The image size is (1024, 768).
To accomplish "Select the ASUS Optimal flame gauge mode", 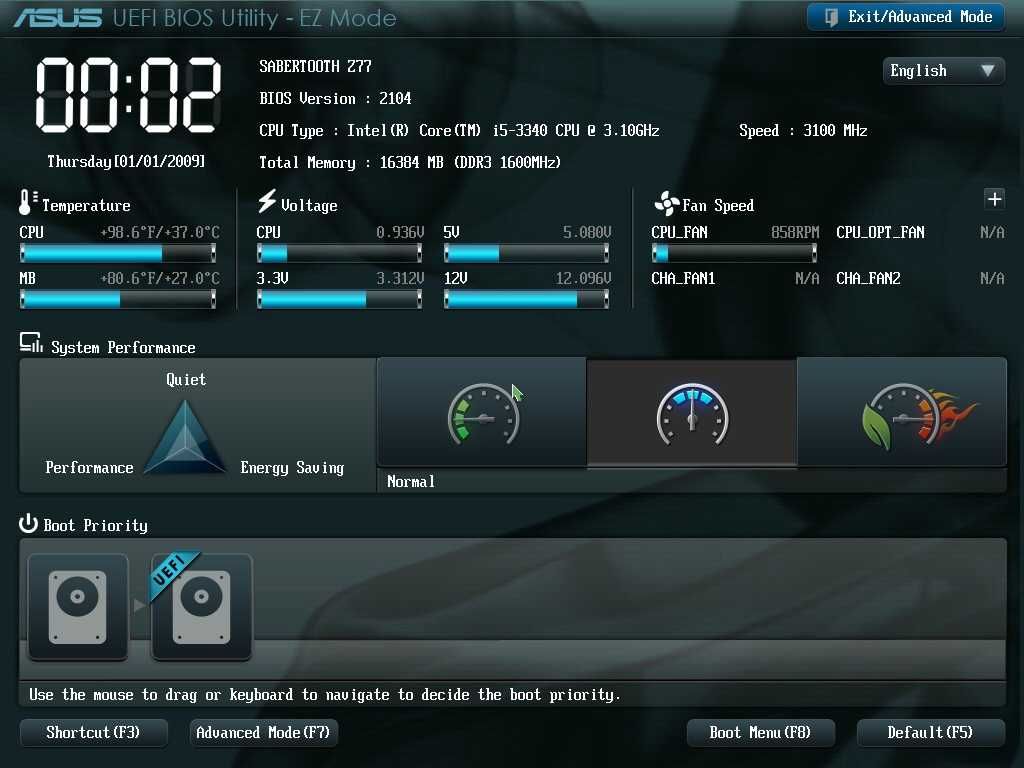I will [x=902, y=412].
